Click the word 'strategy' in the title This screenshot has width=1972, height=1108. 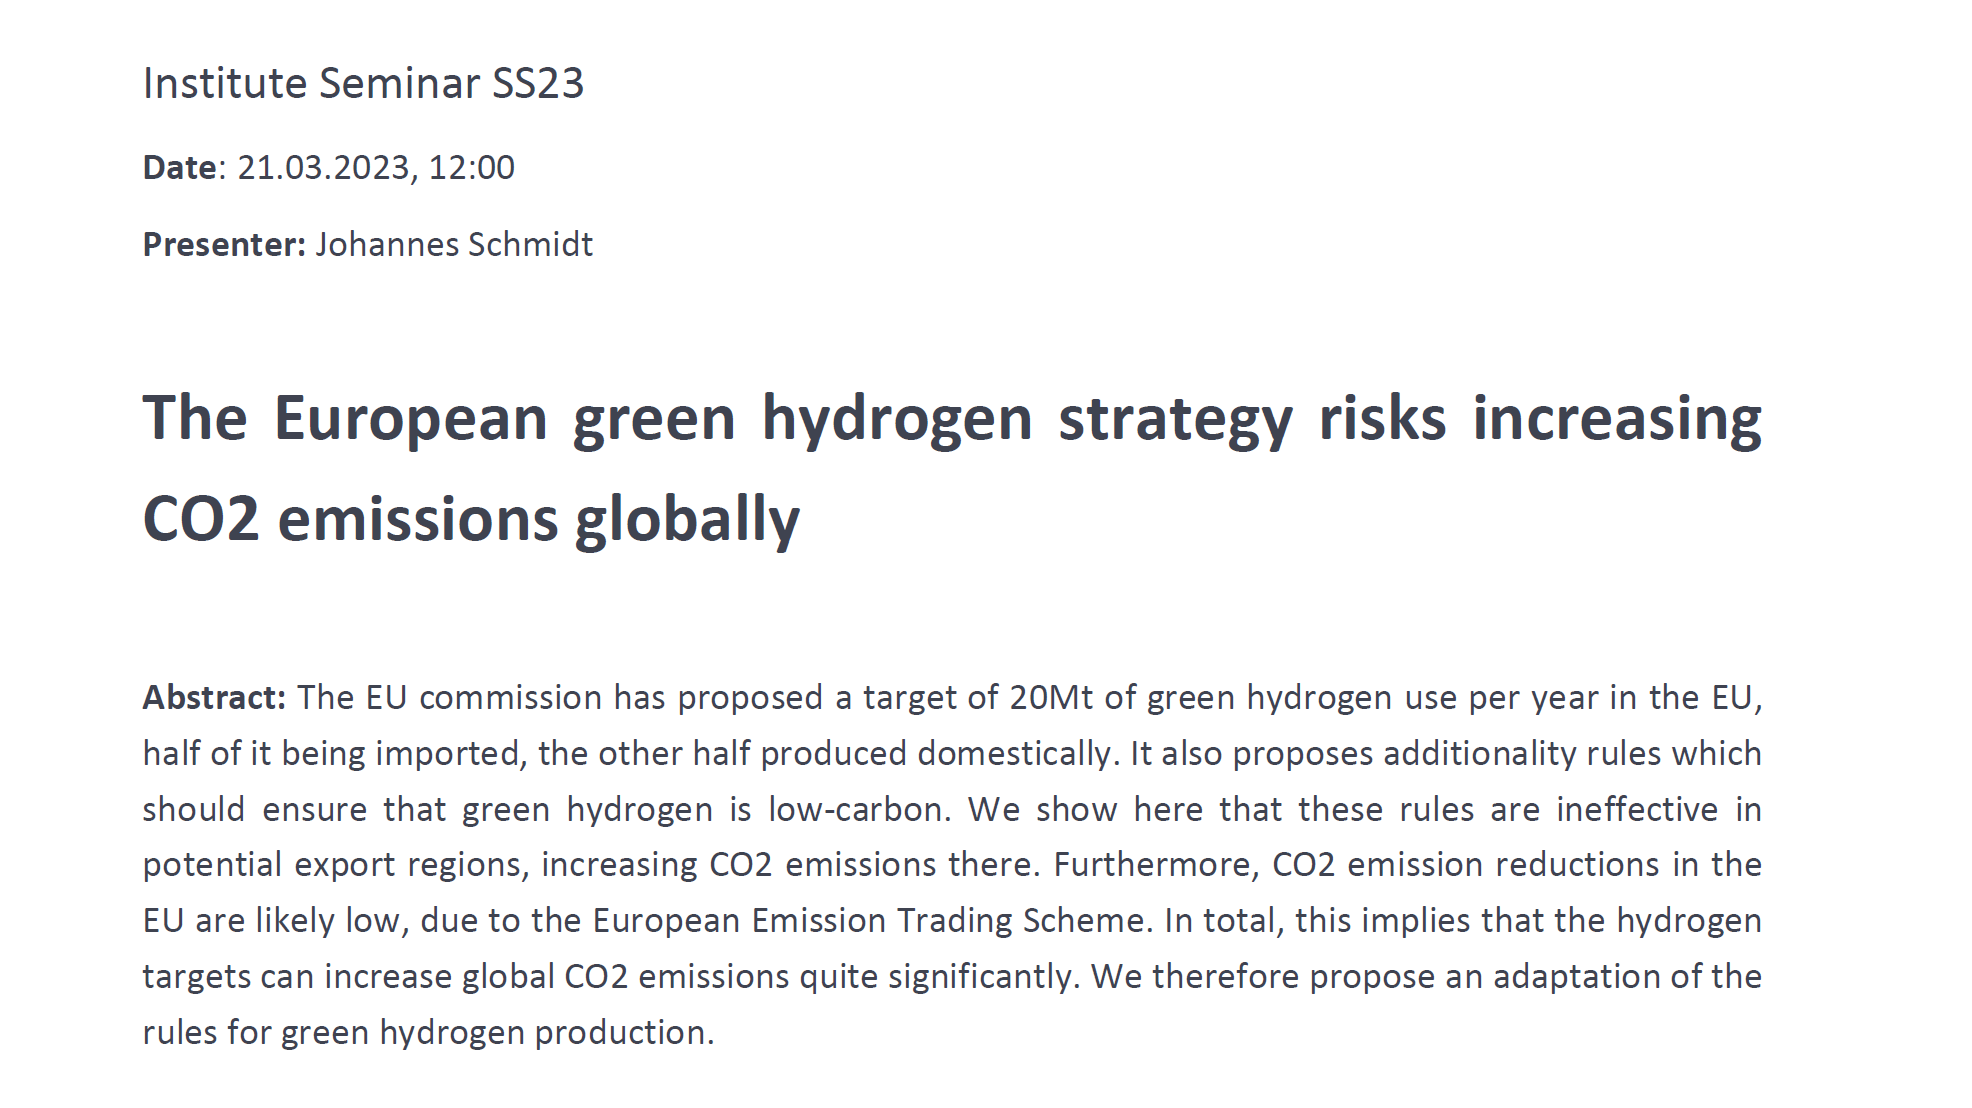[x=1175, y=420]
